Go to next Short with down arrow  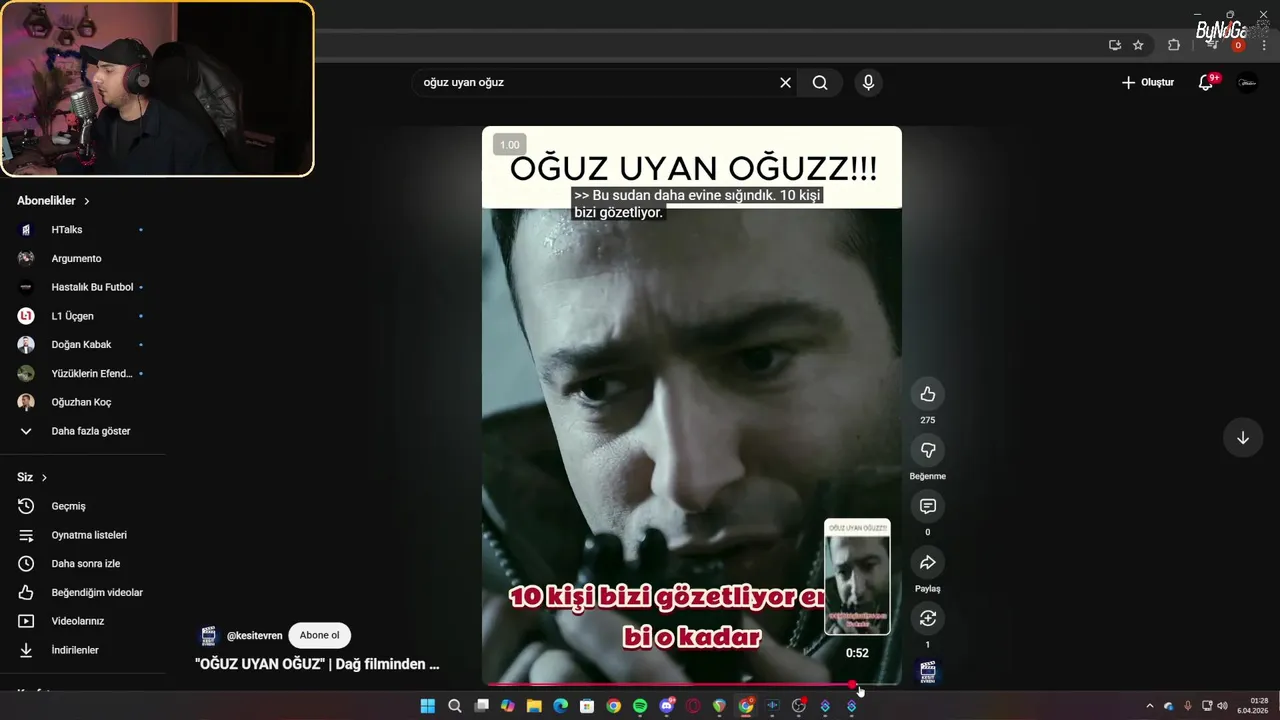coord(1243,438)
